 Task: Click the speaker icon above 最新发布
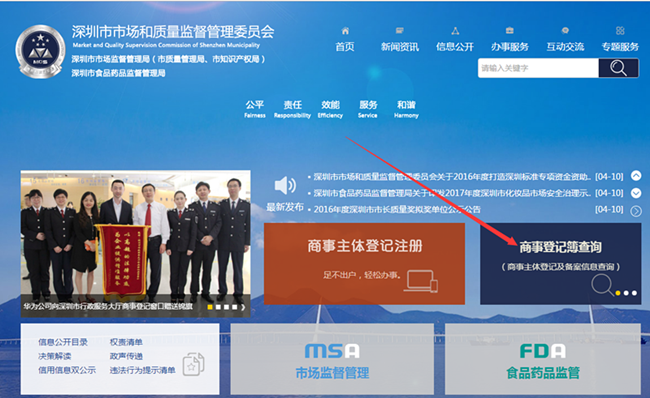pyautogui.click(x=285, y=185)
